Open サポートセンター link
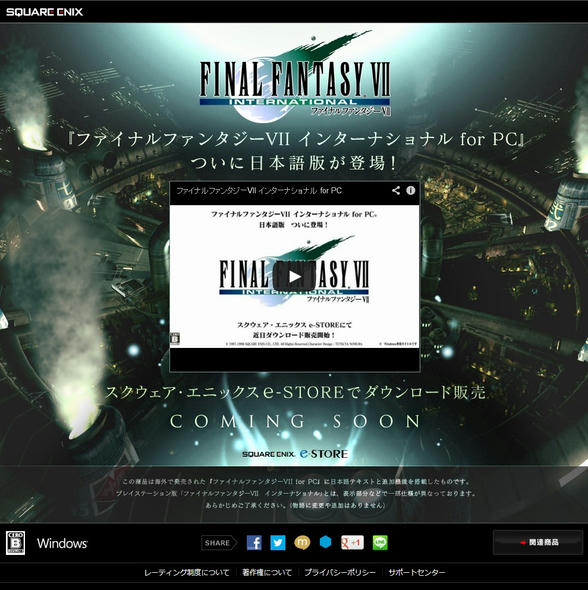The height and width of the screenshot is (590, 588). (x=416, y=572)
